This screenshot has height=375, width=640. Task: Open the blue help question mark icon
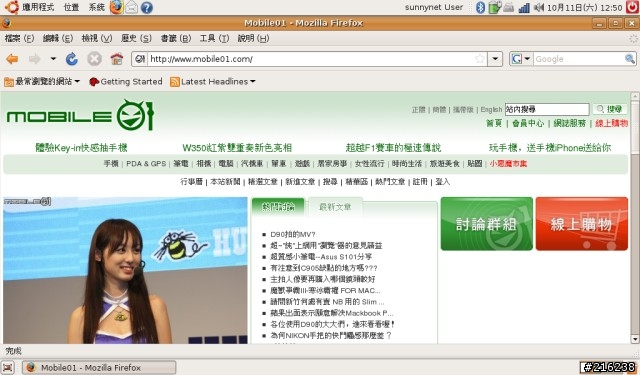[x=147, y=7]
